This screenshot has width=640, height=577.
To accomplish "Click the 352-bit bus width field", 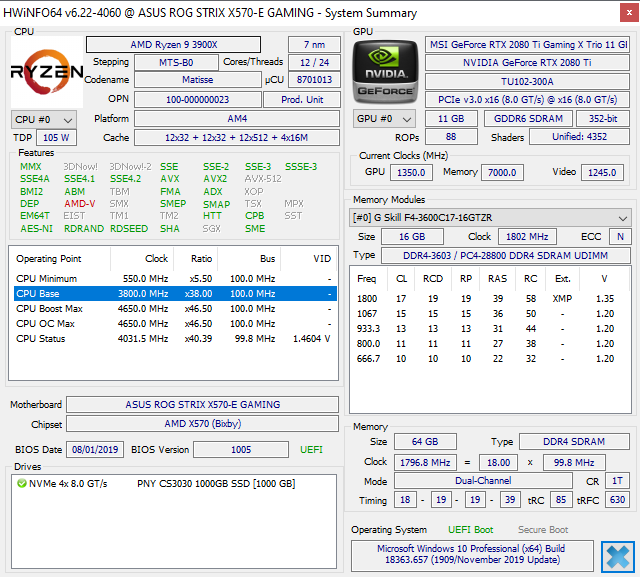I will 603,119.
